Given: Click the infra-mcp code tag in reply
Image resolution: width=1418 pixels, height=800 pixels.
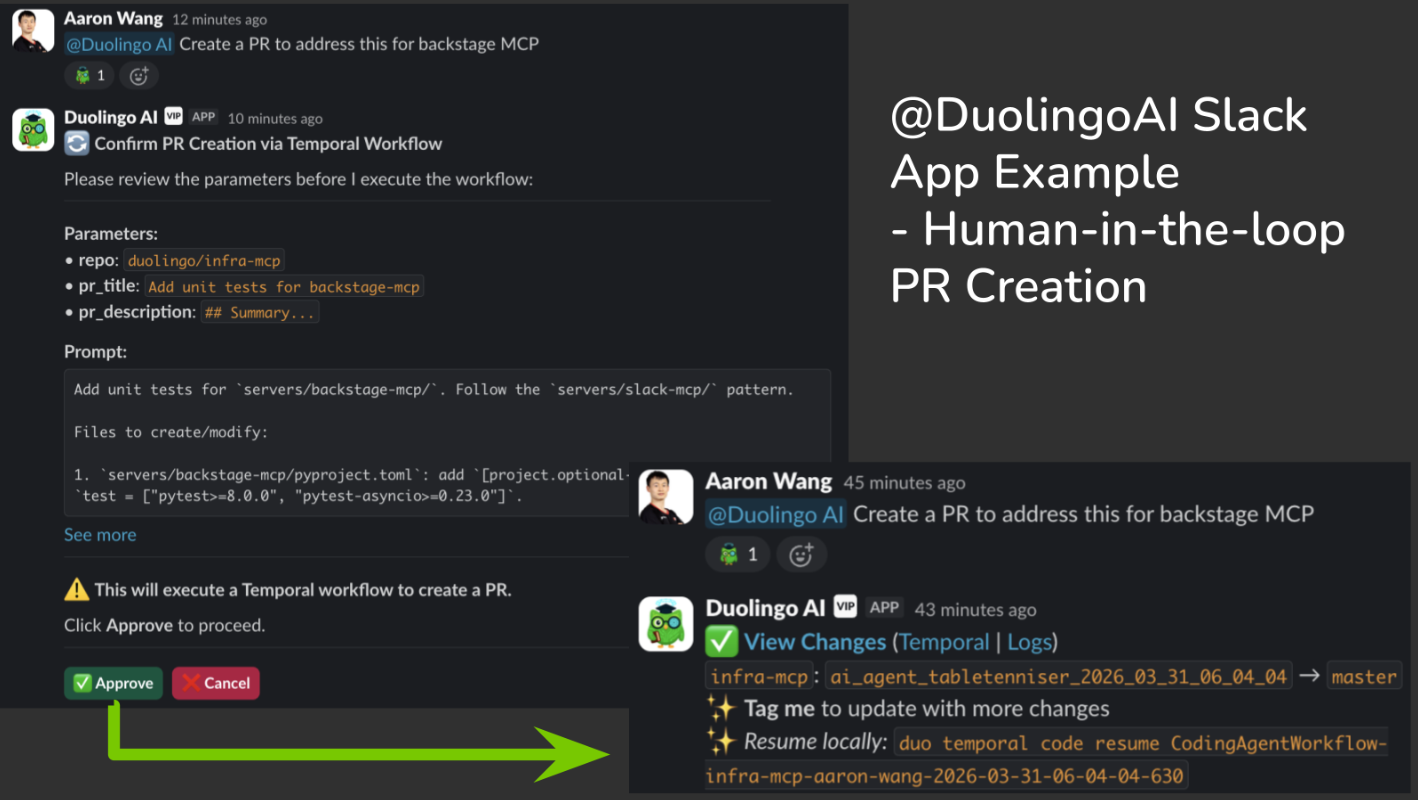Looking at the screenshot, I should 760,676.
